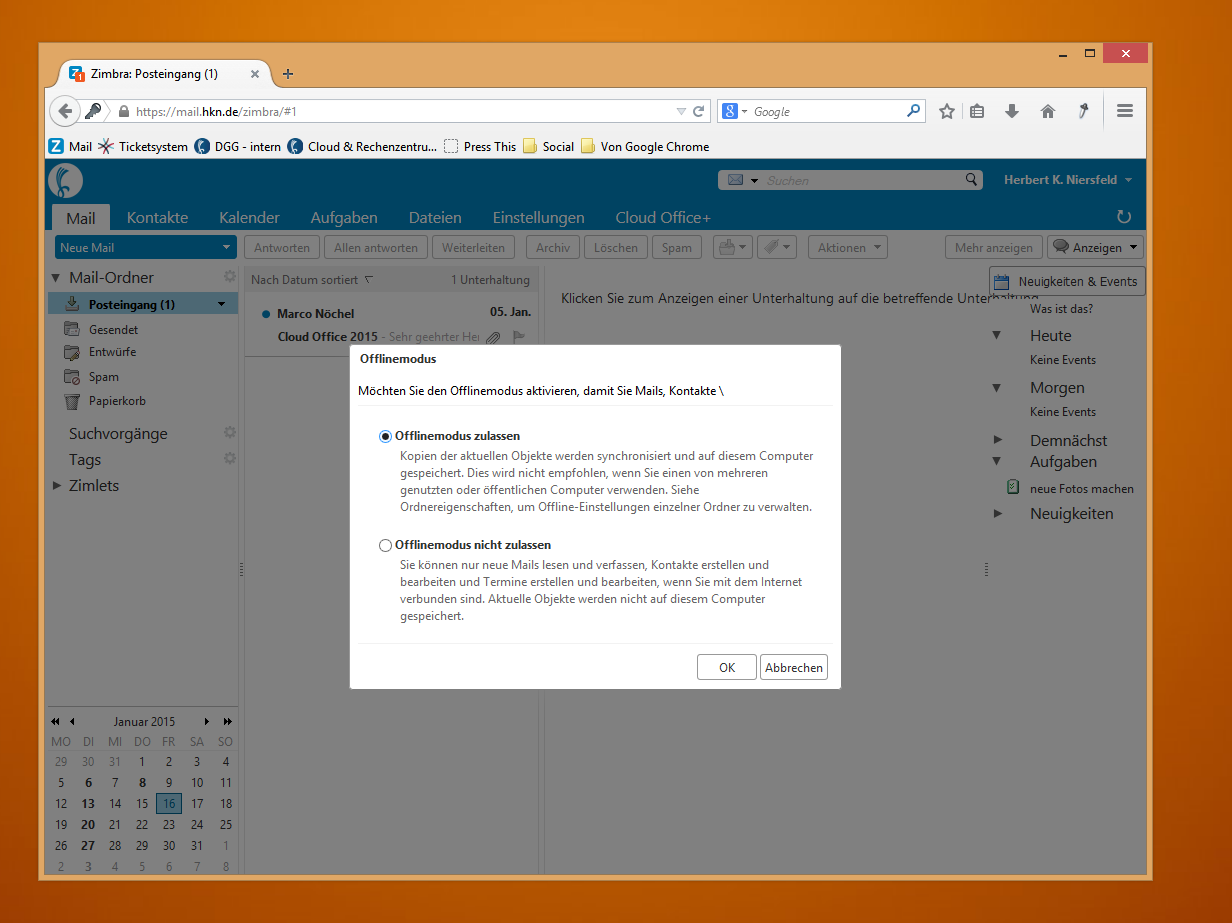Open the search type dropdown with envelope icon
This screenshot has width=1232, height=923.
tap(740, 180)
